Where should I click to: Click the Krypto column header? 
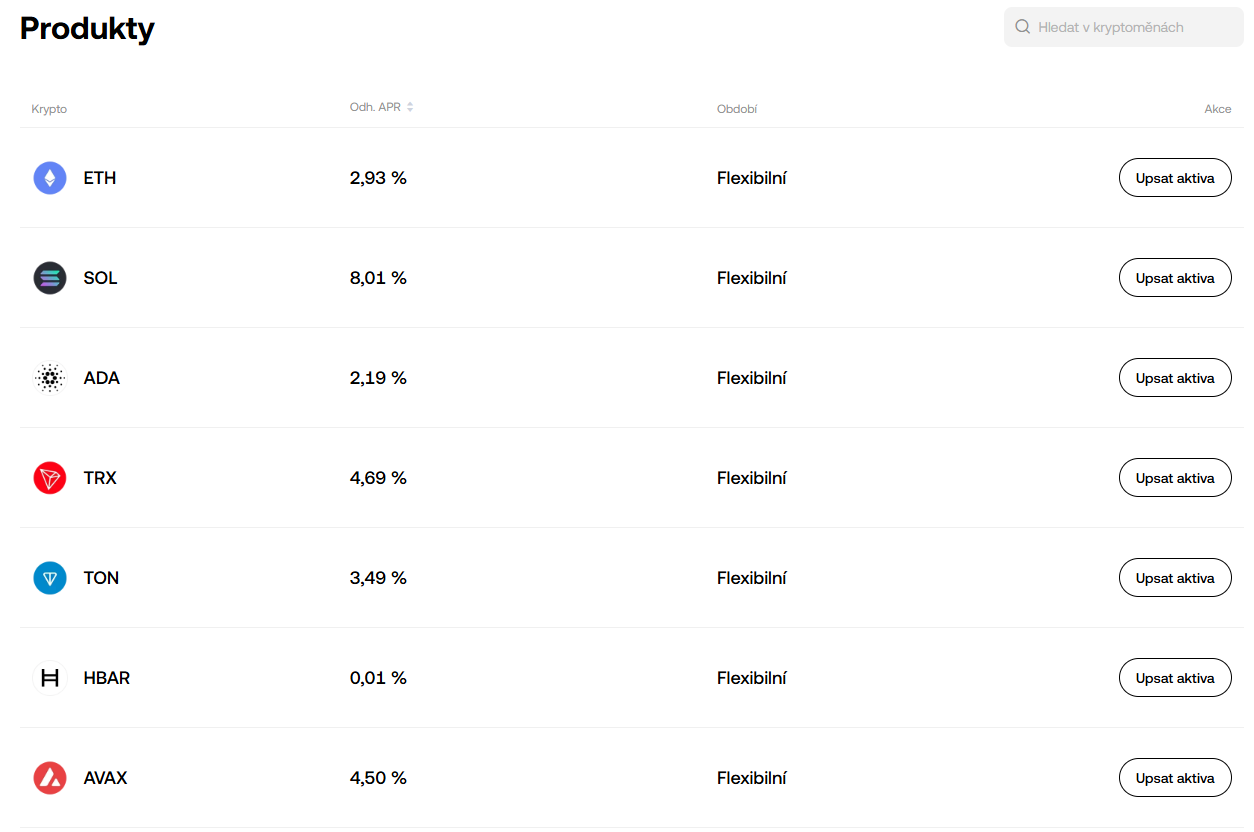49,109
